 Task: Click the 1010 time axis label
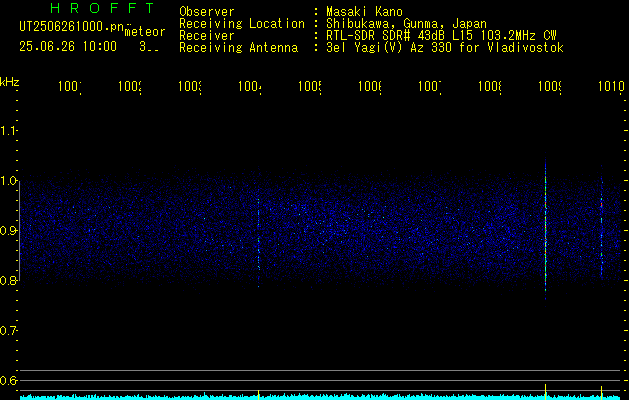coord(611,86)
